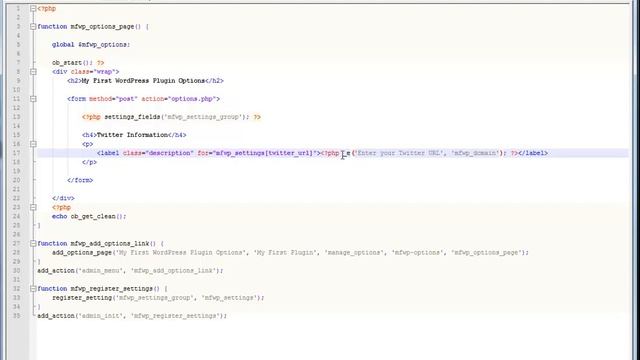
Task: Click 'mfwp_settings[twitter_url]' attribute value
Action: click(x=264, y=153)
